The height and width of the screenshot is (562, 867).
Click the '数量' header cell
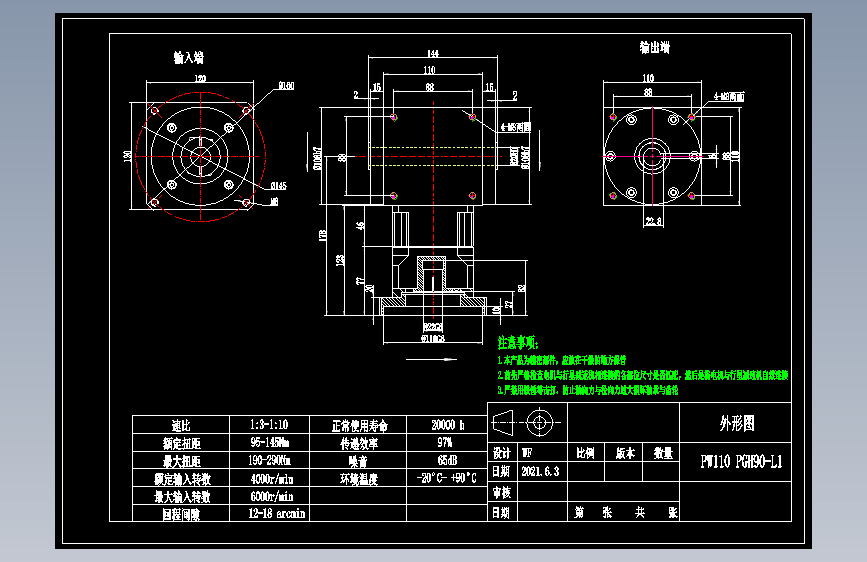663,453
